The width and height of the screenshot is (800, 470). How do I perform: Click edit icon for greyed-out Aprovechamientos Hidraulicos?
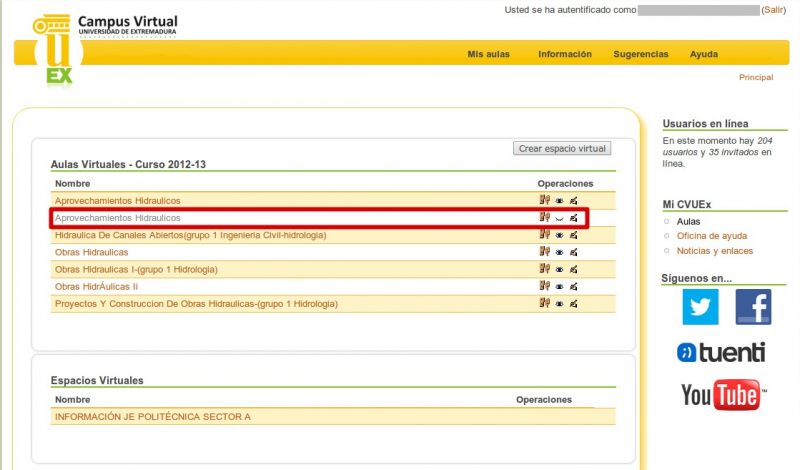pos(573,218)
